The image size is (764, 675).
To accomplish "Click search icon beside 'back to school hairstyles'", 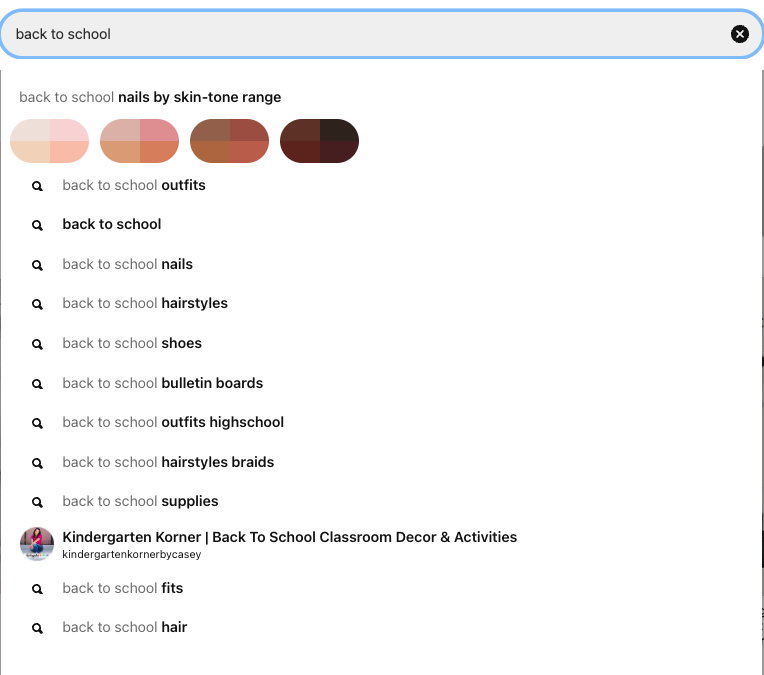I will click(x=37, y=304).
